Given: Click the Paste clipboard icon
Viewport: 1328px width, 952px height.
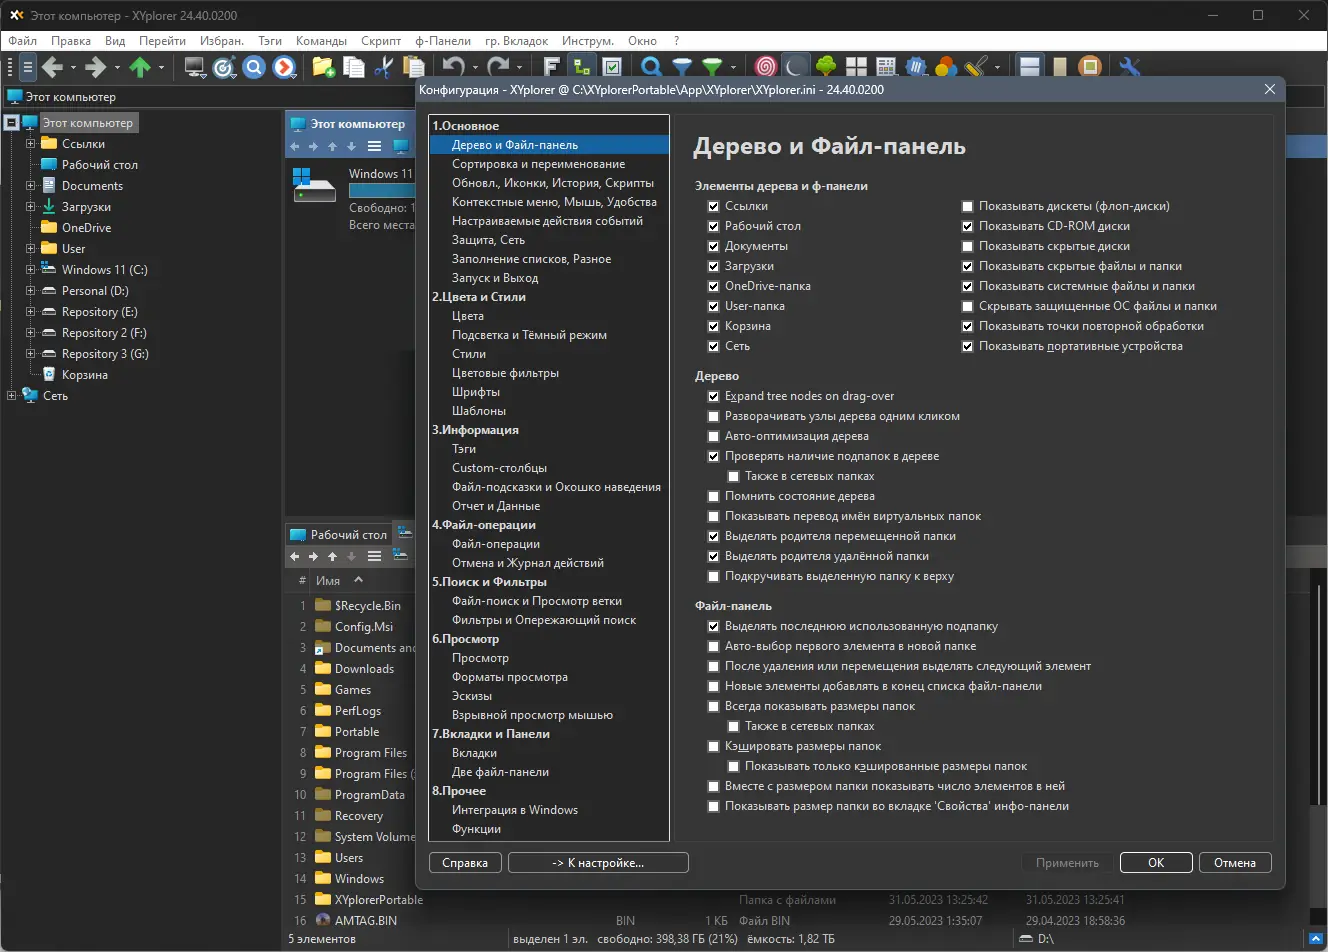Looking at the screenshot, I should pos(413,67).
